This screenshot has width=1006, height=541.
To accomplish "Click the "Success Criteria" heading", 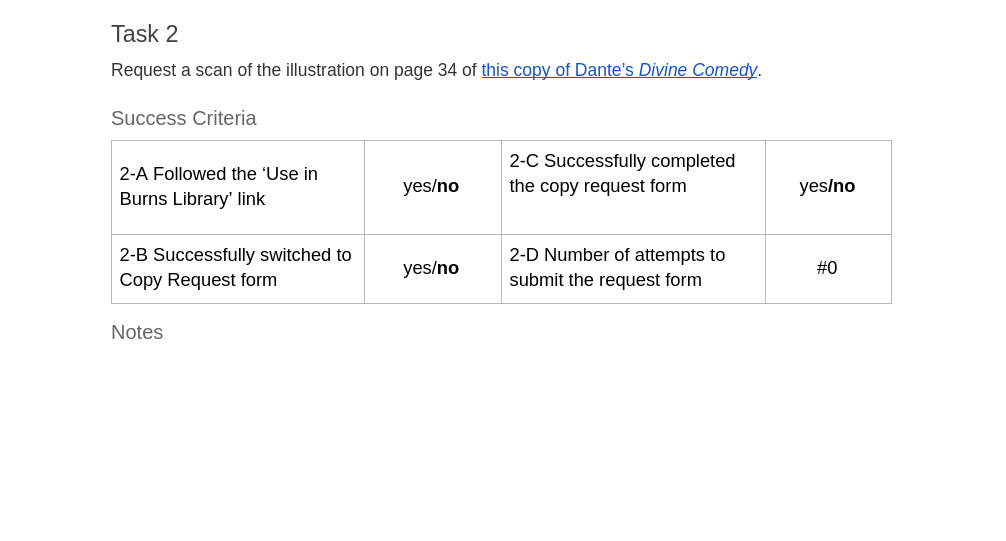I will point(184,118).
